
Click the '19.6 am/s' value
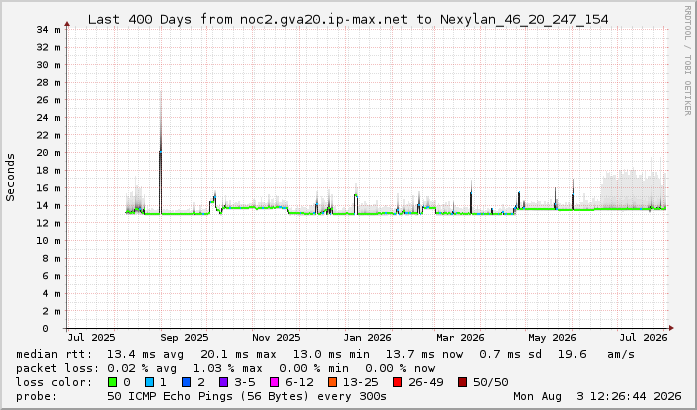[x=596, y=354]
